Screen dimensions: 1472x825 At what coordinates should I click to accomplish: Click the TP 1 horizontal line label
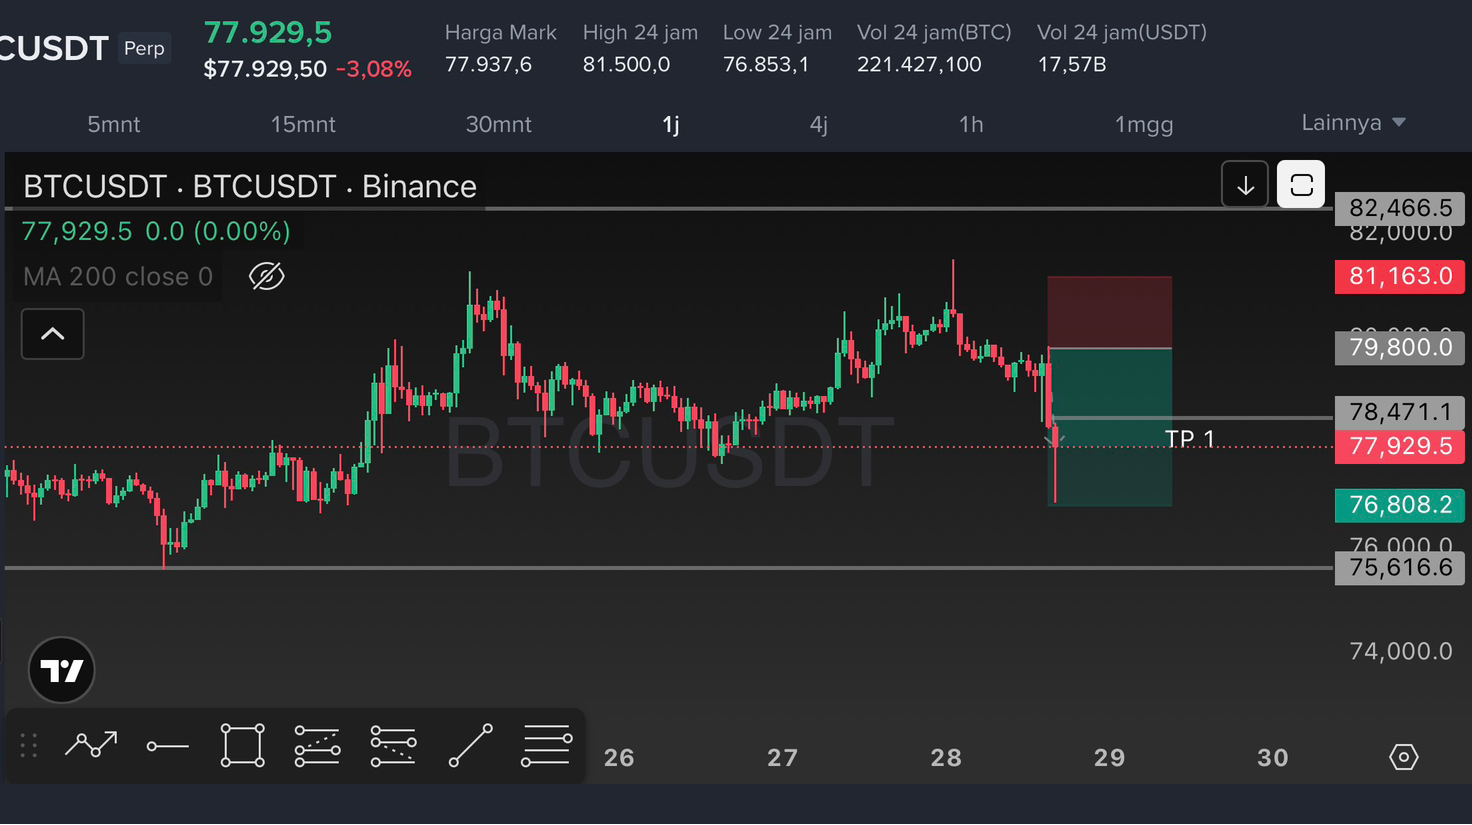(x=1189, y=439)
